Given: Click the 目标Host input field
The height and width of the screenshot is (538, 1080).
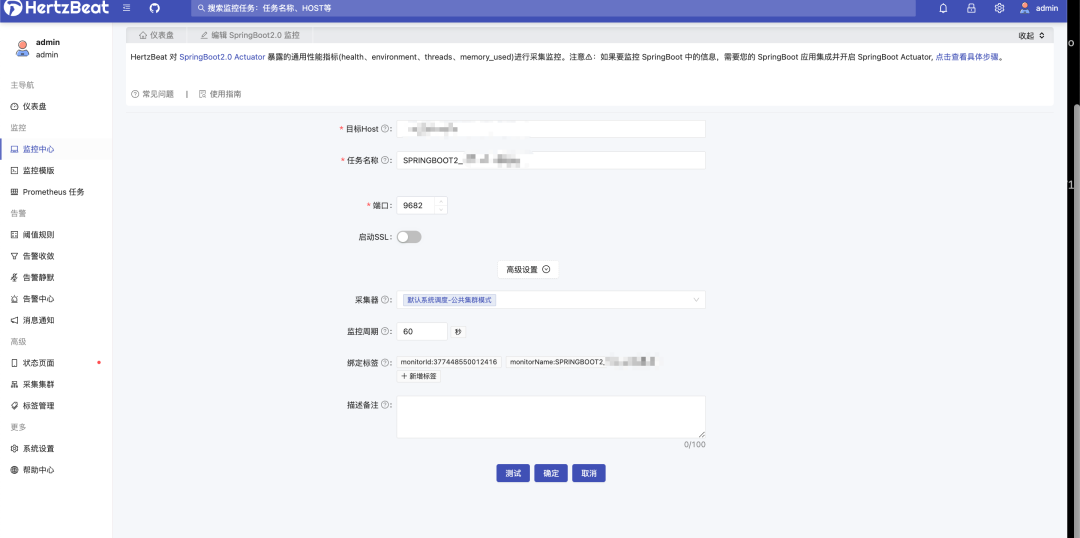Looking at the screenshot, I should [551, 129].
